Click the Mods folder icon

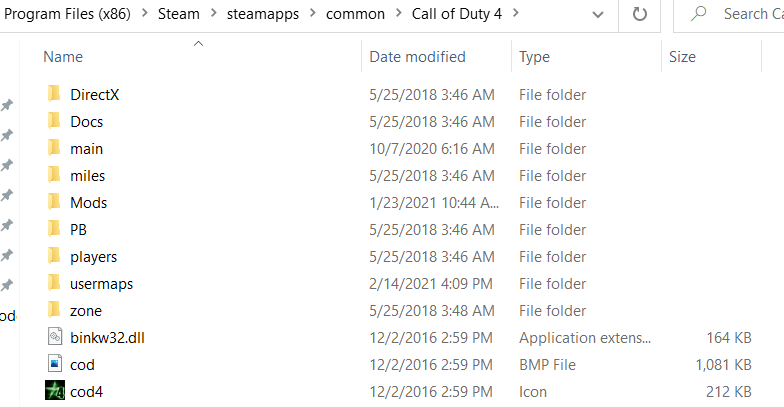click(54, 202)
